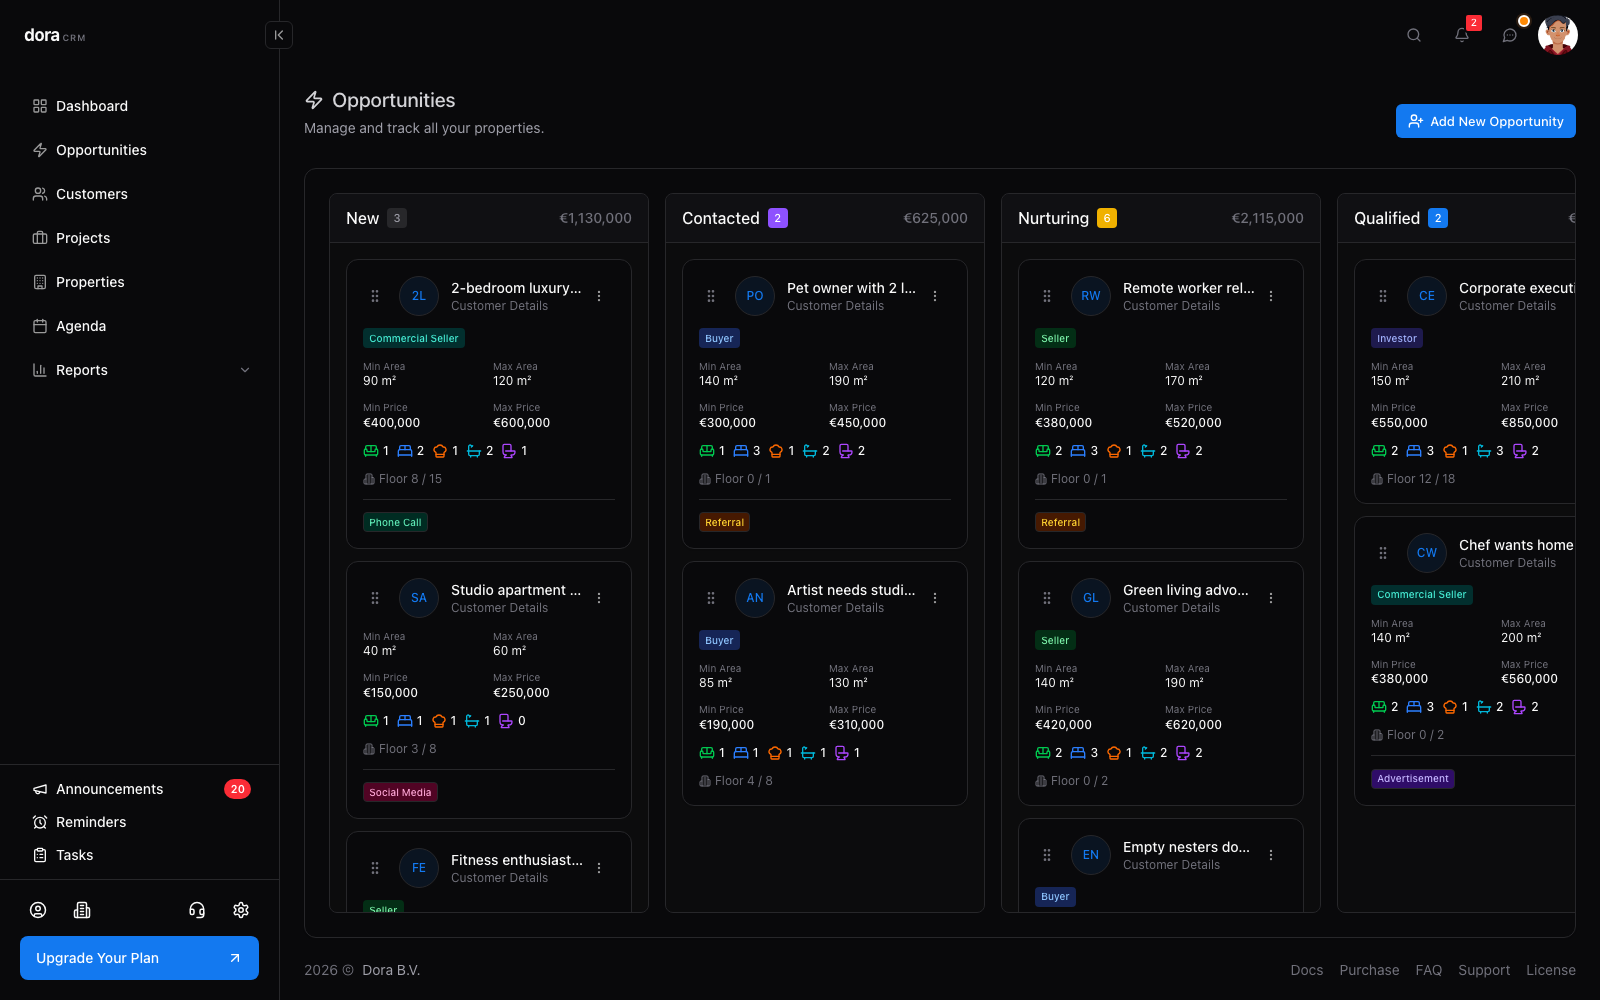1600x1000 pixels.
Task: Open the chat messages icon
Action: pyautogui.click(x=1510, y=35)
